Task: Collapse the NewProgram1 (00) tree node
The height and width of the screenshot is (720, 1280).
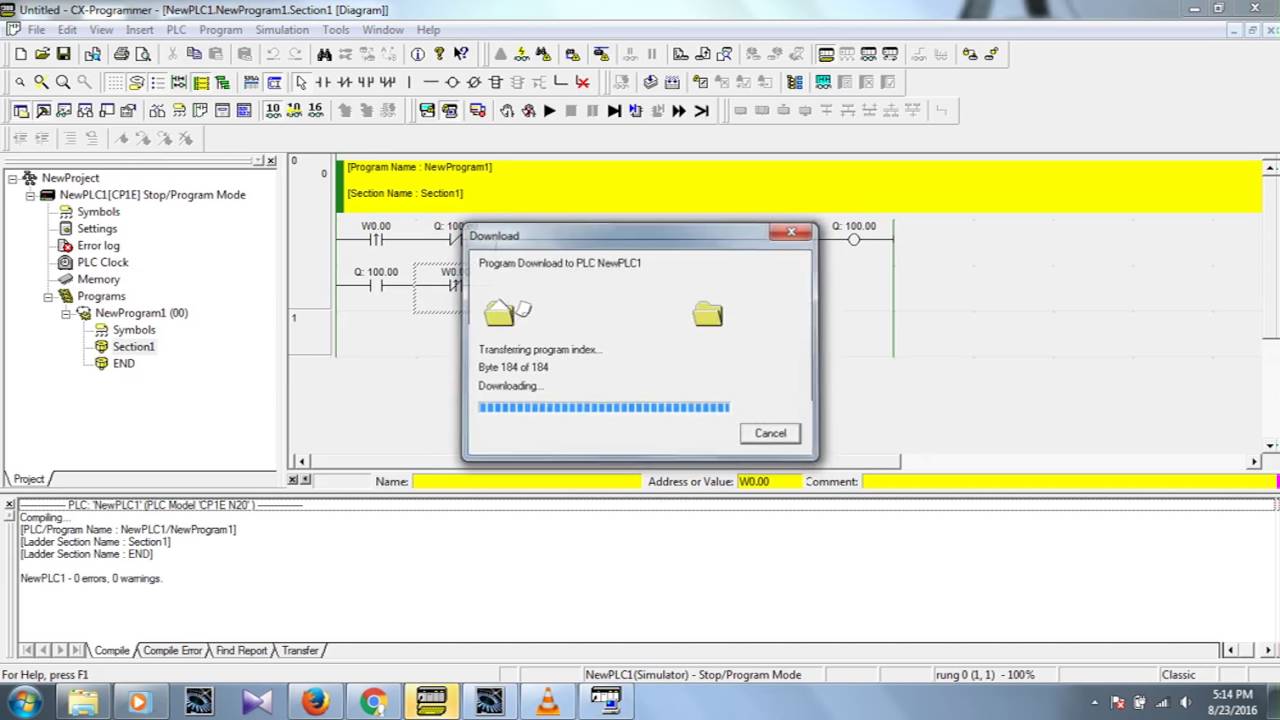Action: [66, 314]
